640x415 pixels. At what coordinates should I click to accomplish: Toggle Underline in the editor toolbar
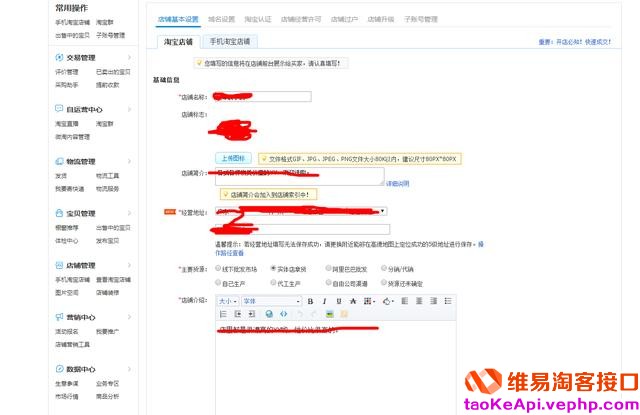339,301
